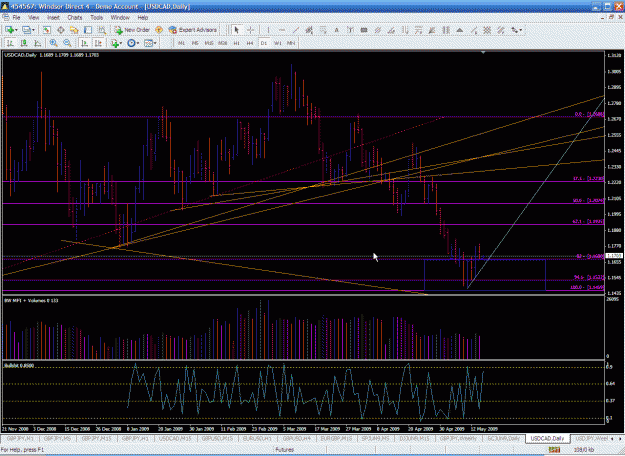Show the Market Watch window
625x456 pixels.
point(47,30)
